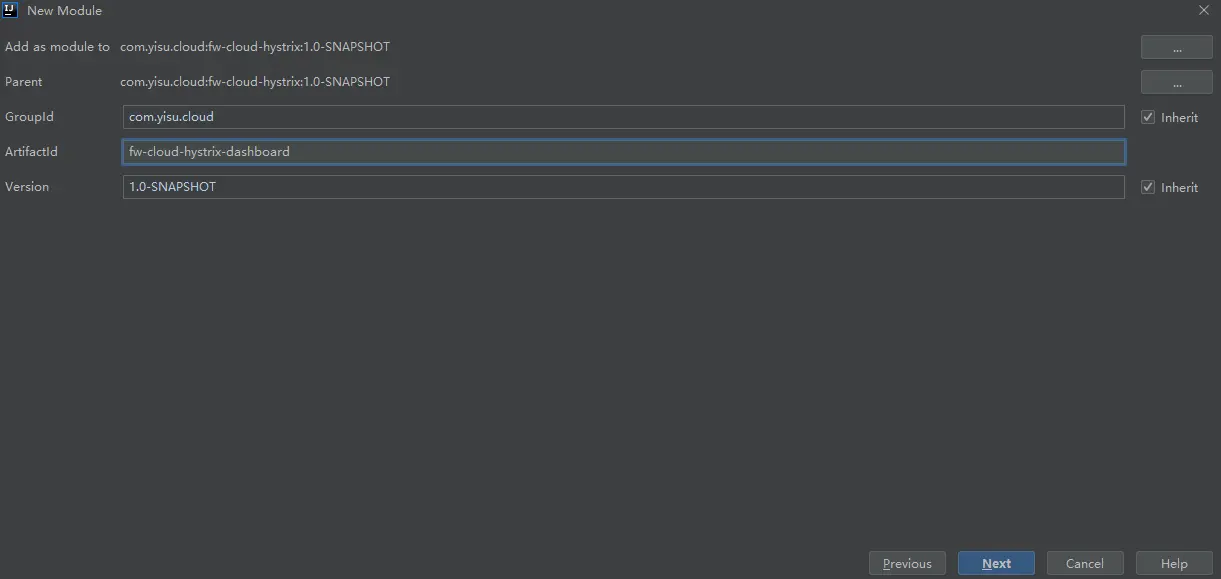This screenshot has height=579, width=1221.
Task: Open Help for this dialog
Action: tap(1174, 564)
